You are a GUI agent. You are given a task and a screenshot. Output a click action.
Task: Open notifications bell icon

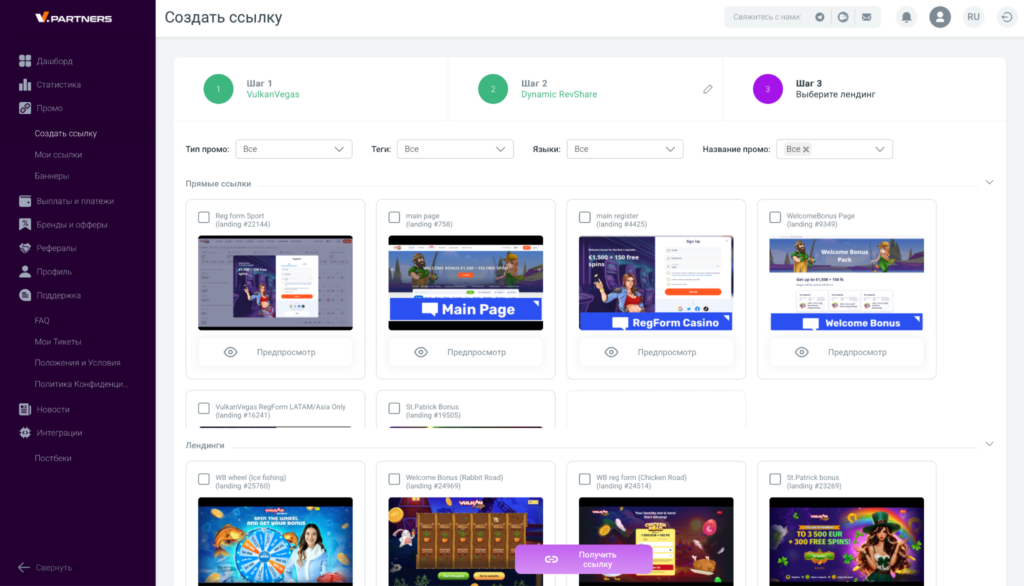pyautogui.click(x=906, y=17)
